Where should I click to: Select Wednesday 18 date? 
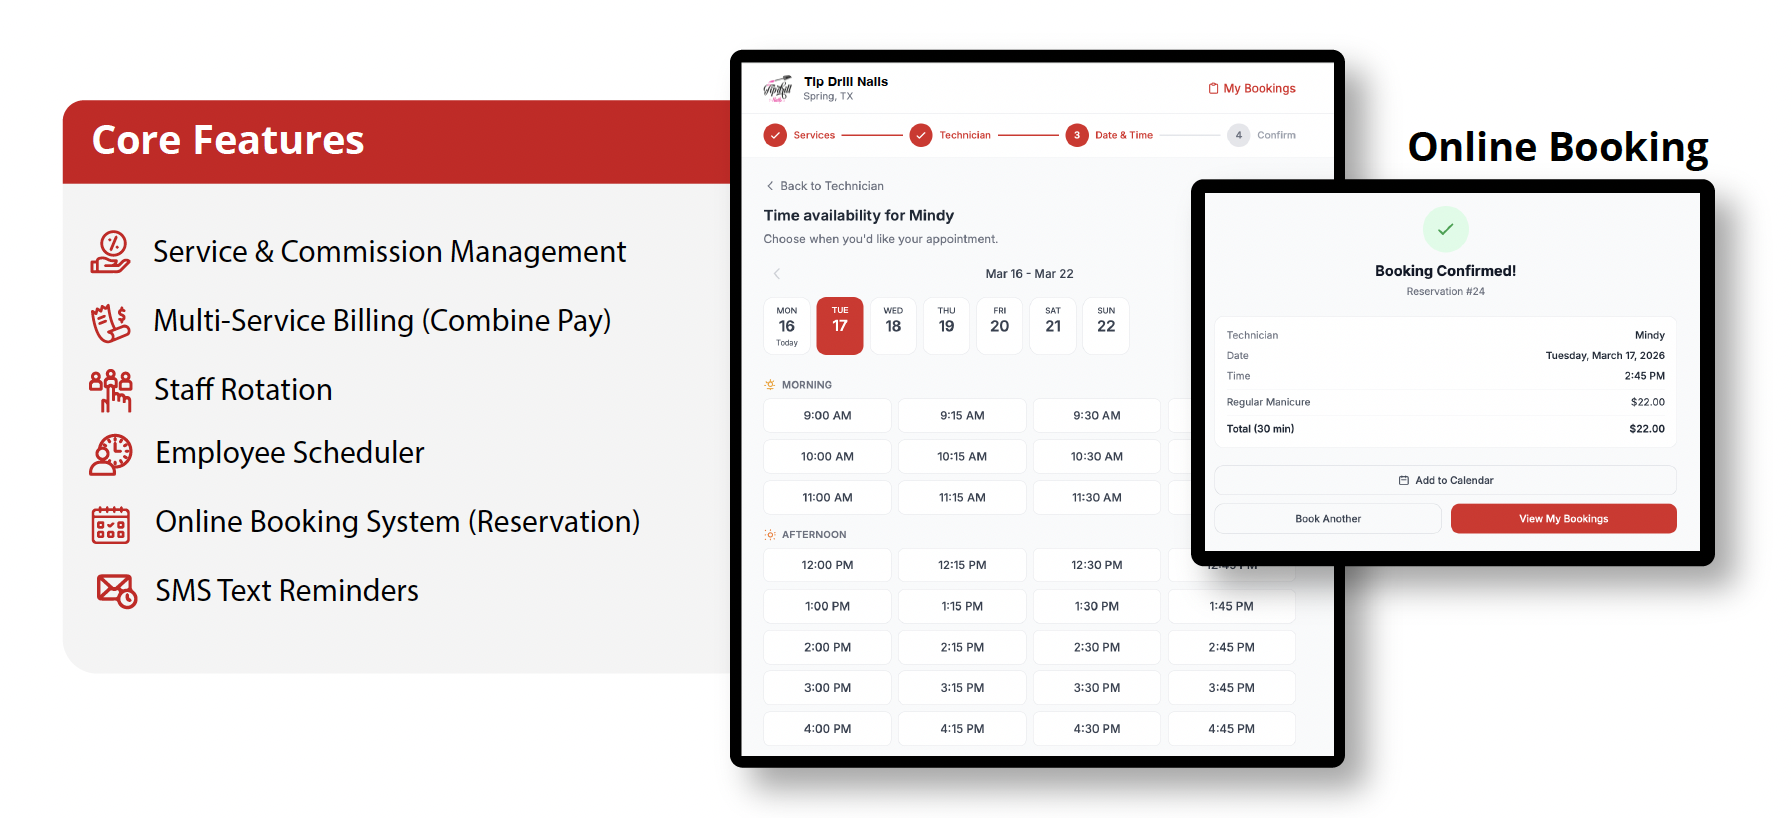(893, 326)
